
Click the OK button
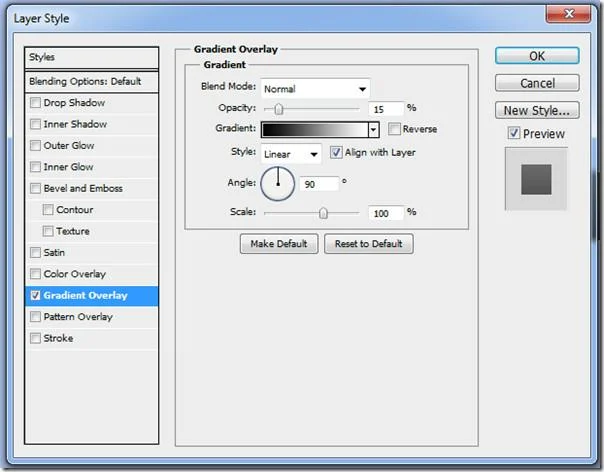pyautogui.click(x=537, y=56)
